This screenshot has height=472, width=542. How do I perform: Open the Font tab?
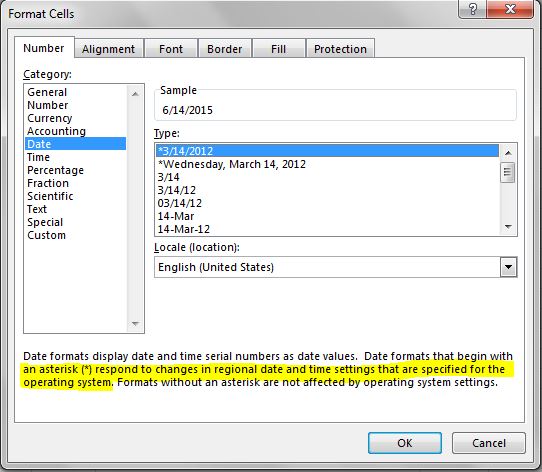171,49
